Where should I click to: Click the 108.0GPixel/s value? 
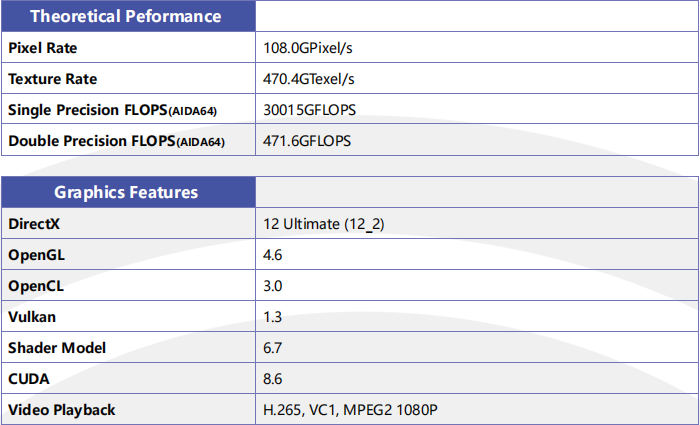point(308,48)
